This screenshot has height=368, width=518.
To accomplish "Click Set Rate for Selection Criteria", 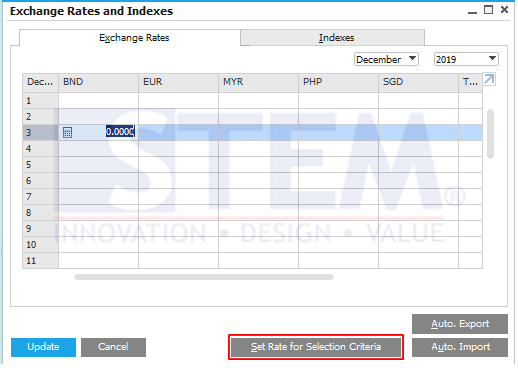I will pyautogui.click(x=316, y=347).
